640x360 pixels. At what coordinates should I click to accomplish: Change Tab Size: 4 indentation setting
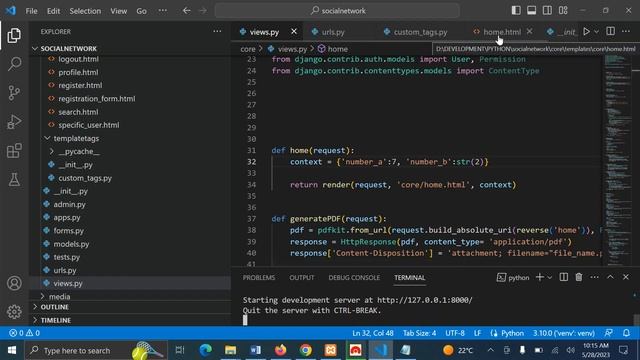point(419,333)
